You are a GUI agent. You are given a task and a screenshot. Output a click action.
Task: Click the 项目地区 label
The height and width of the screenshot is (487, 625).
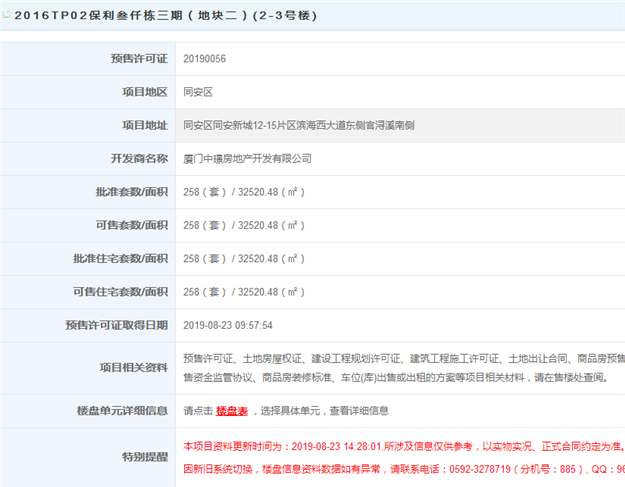coord(145,92)
